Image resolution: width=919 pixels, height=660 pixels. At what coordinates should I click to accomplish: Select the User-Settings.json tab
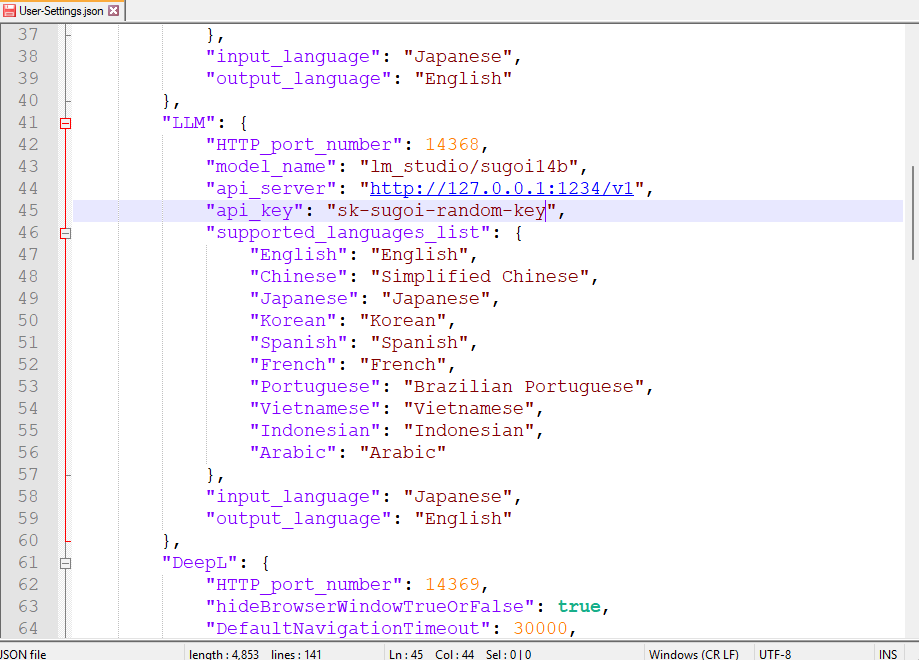click(61, 11)
